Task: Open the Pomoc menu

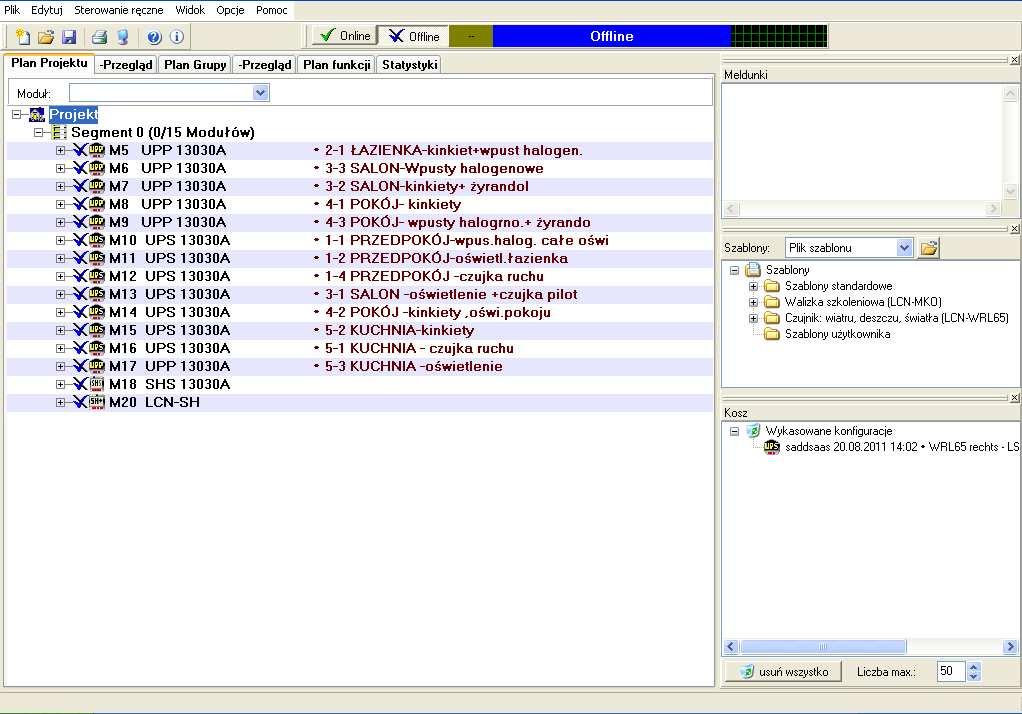Action: pos(271,10)
